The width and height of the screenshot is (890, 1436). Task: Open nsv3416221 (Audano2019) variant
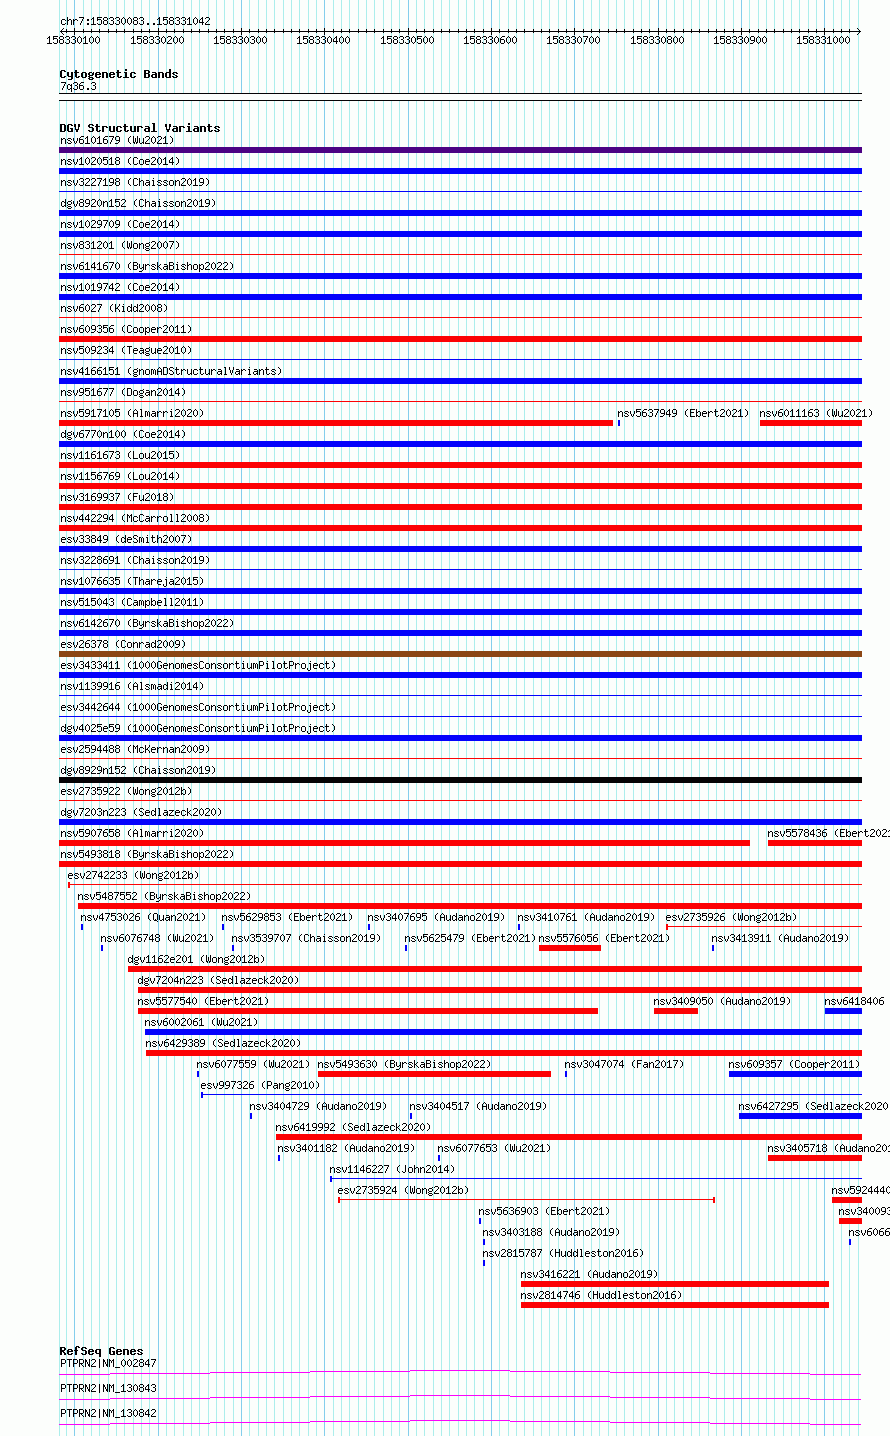tap(589, 1274)
